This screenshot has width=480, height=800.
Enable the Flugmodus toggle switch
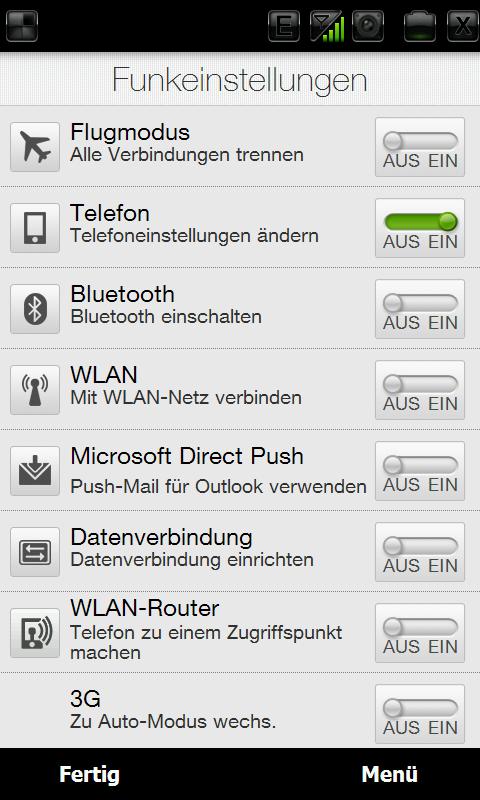(420, 147)
